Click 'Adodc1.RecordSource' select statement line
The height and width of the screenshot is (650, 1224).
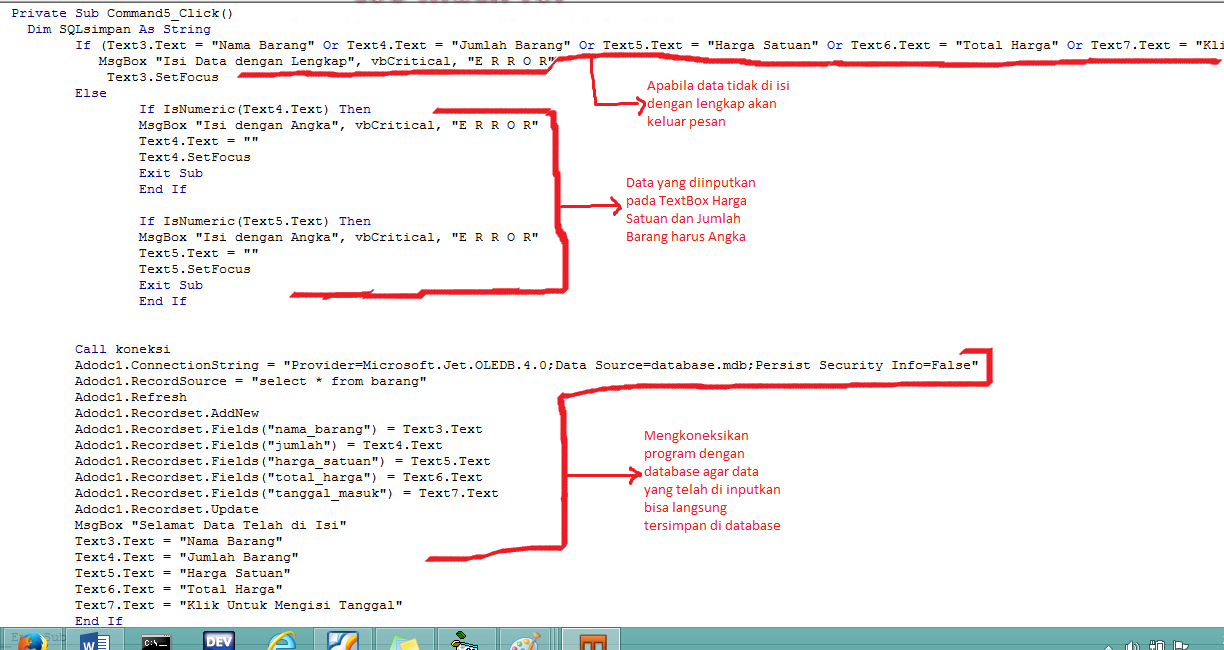coord(251,381)
